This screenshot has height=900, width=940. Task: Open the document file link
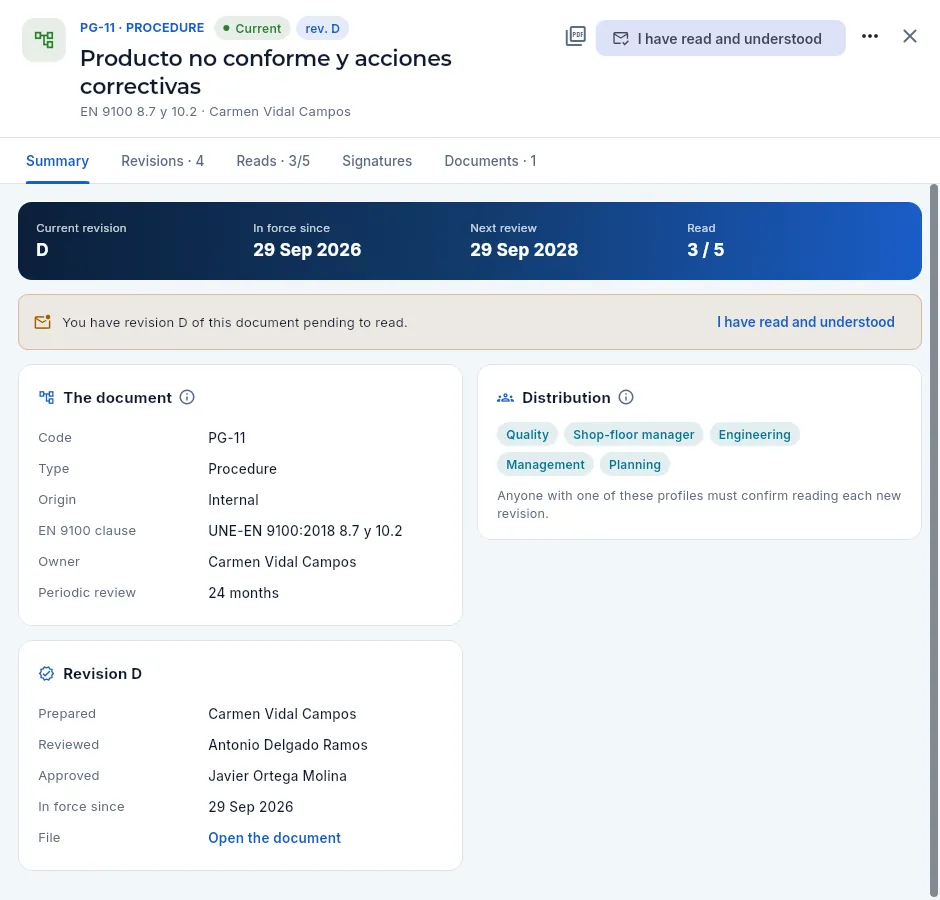pyautogui.click(x=275, y=838)
